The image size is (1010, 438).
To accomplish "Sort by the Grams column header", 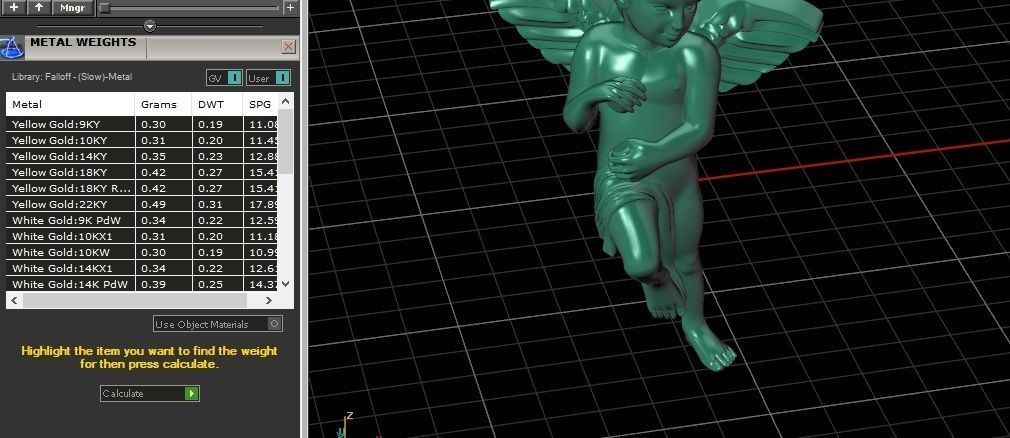I will click(164, 104).
